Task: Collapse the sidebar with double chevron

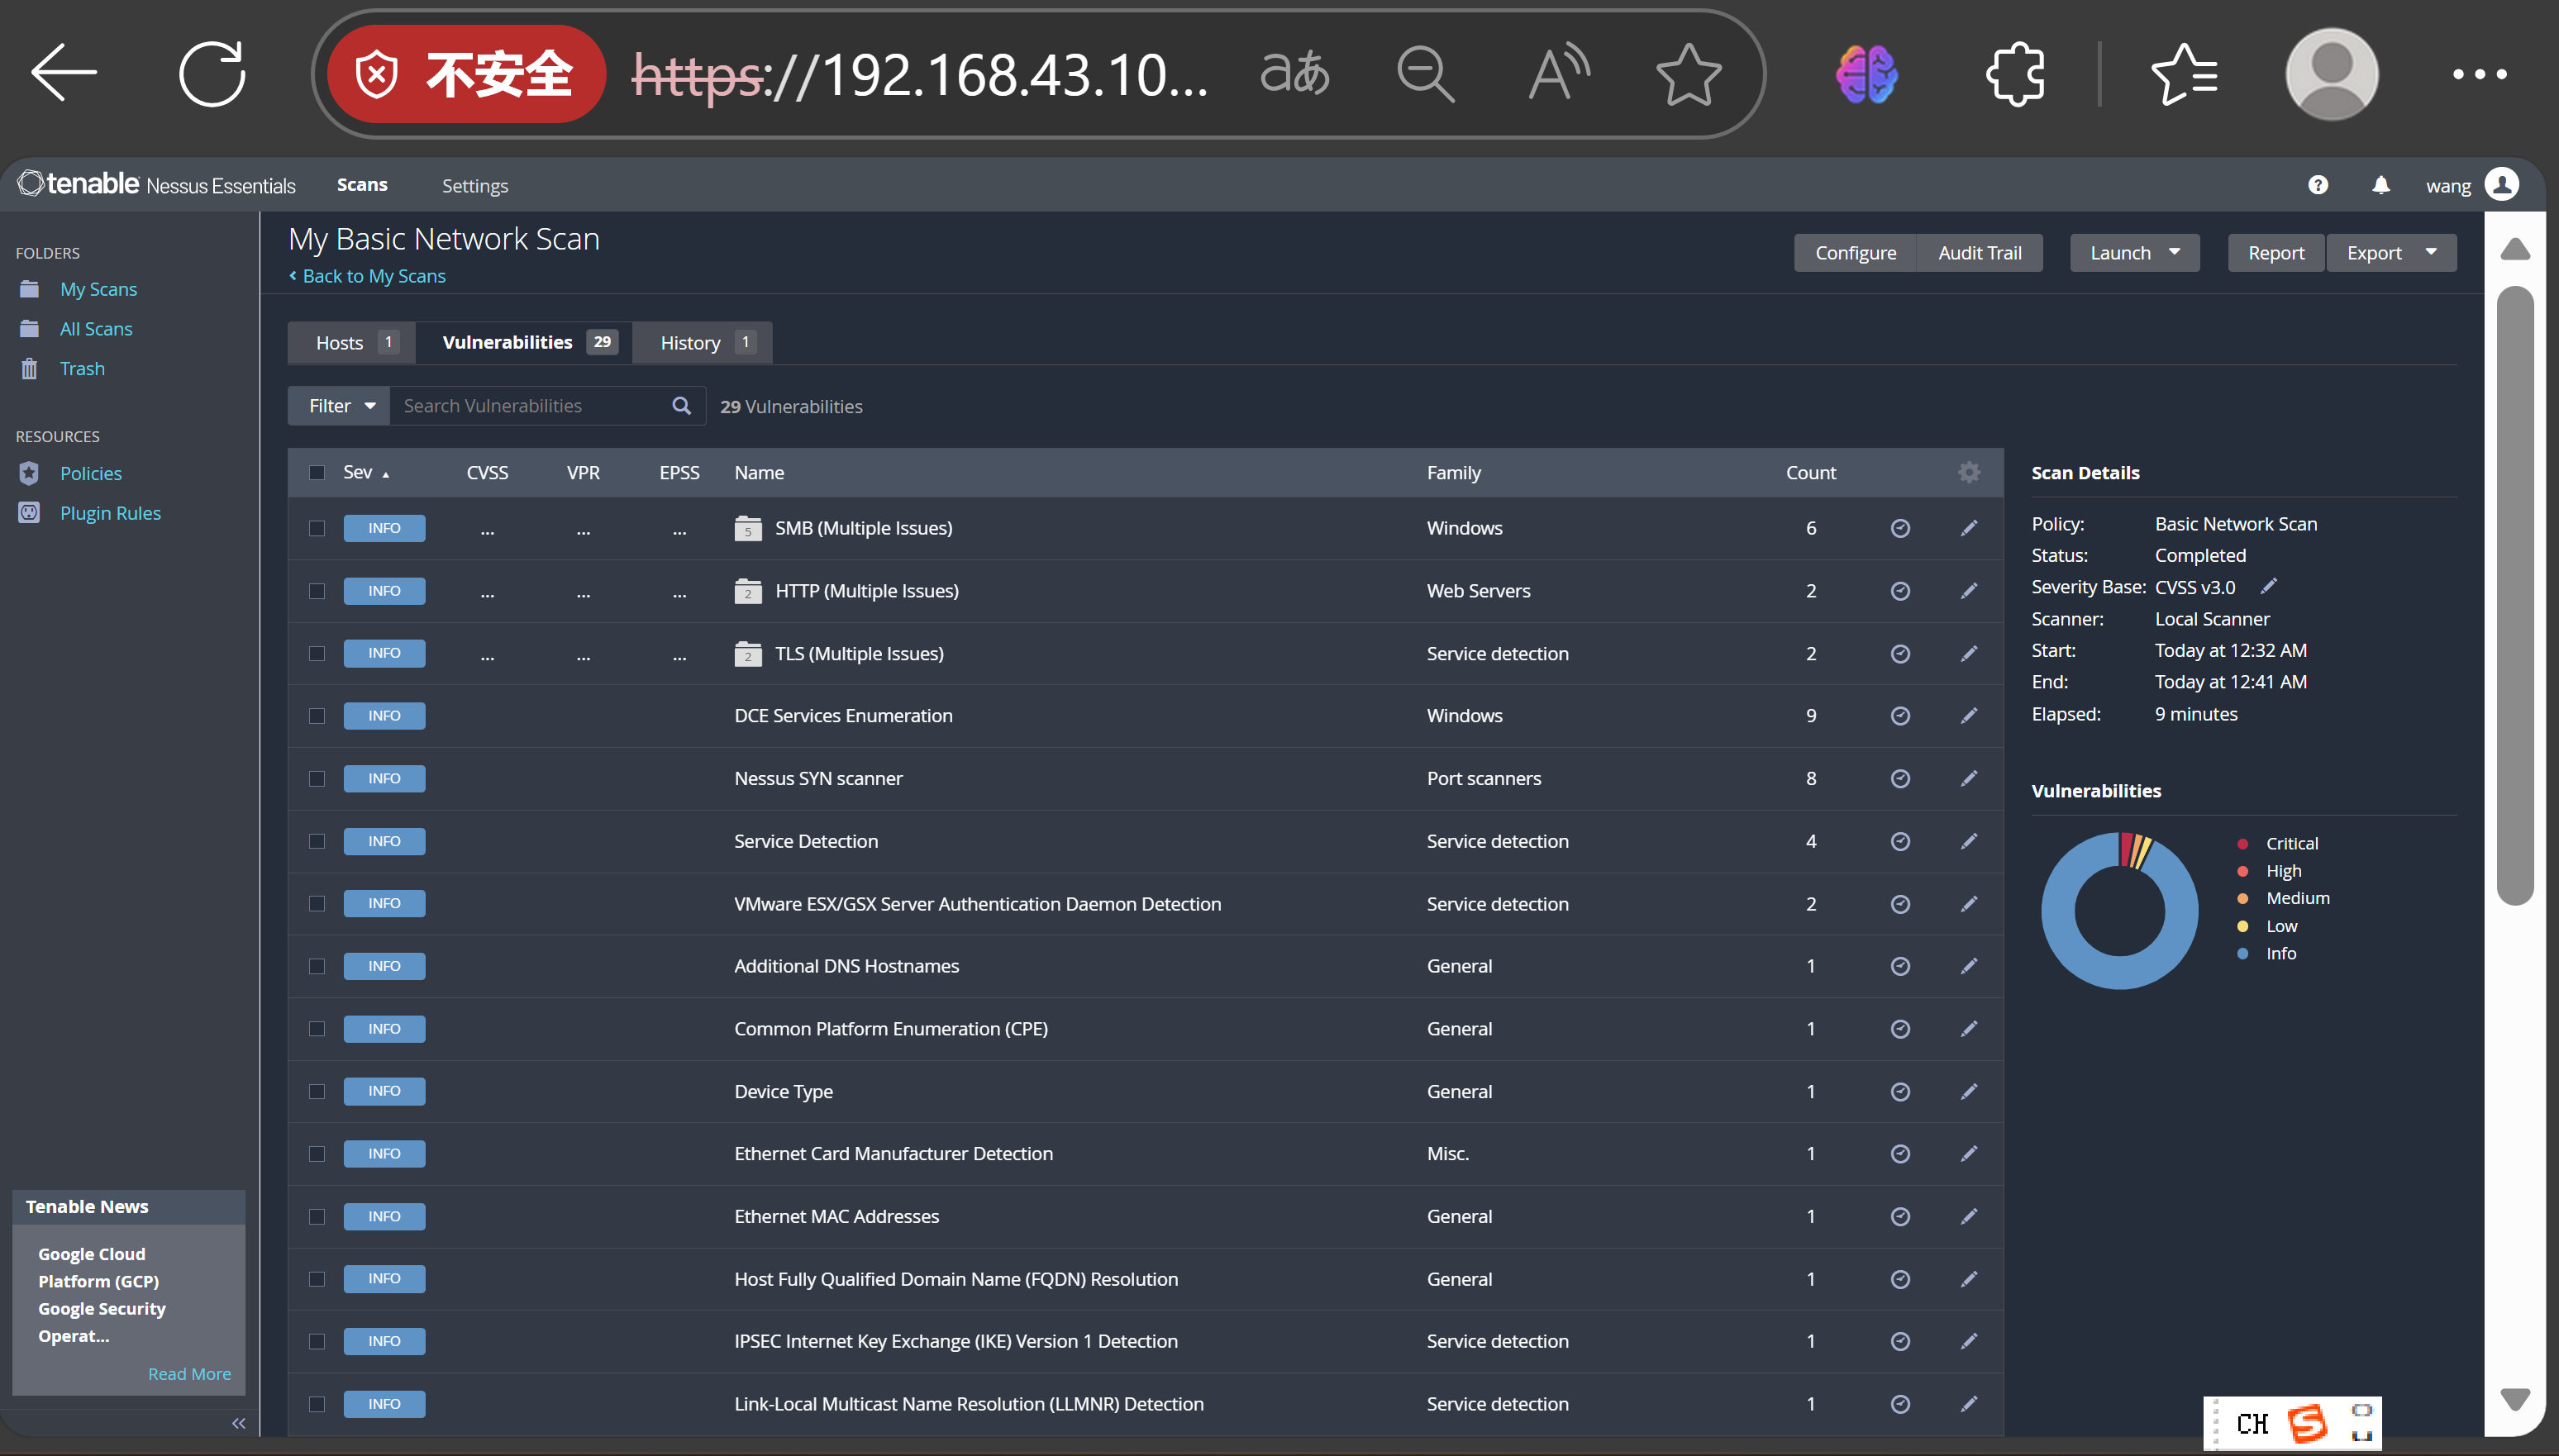Action: (x=238, y=1422)
